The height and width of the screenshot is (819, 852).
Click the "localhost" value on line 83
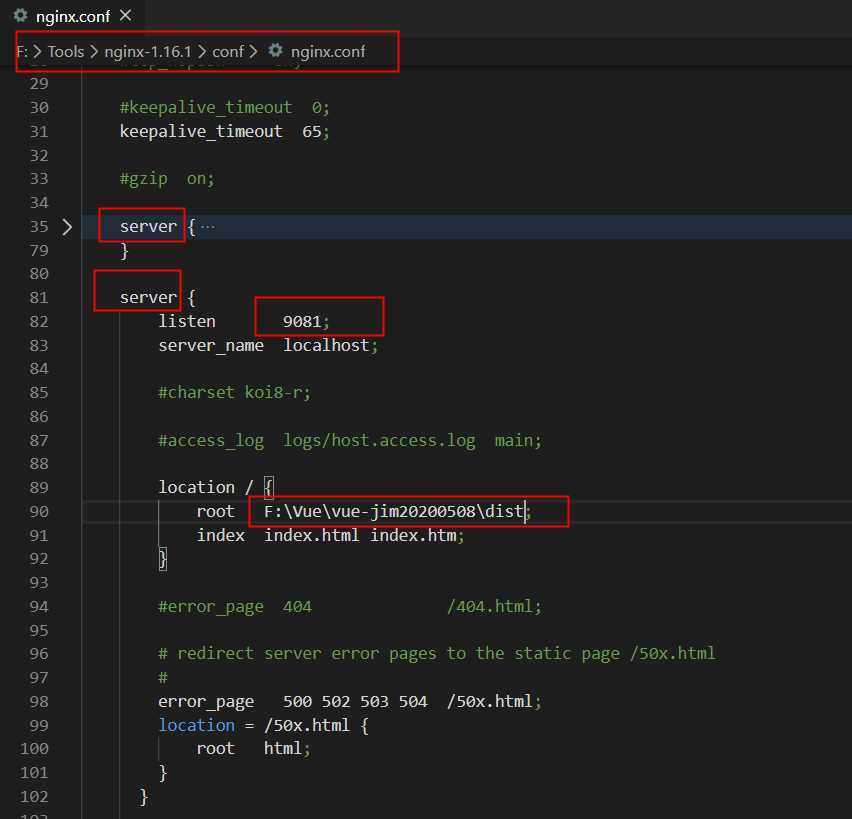(x=326, y=345)
